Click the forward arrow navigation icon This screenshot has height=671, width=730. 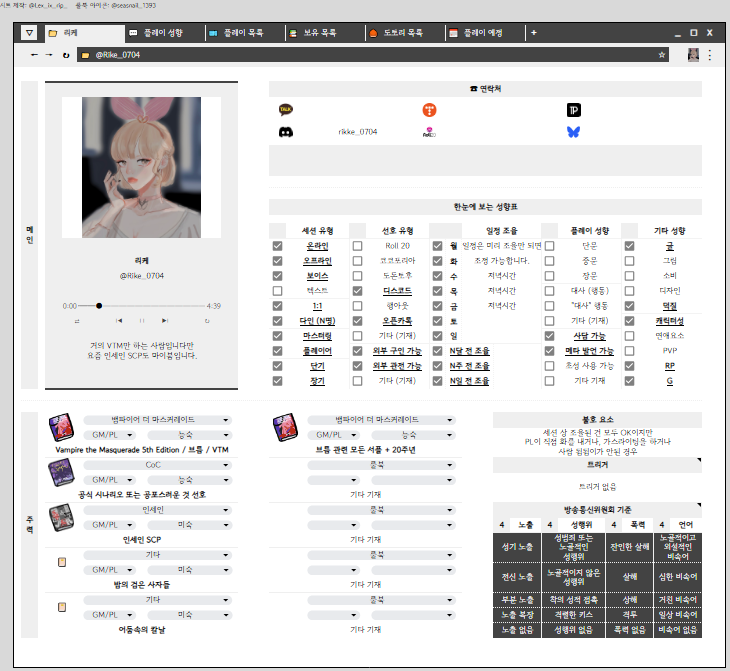coord(49,55)
